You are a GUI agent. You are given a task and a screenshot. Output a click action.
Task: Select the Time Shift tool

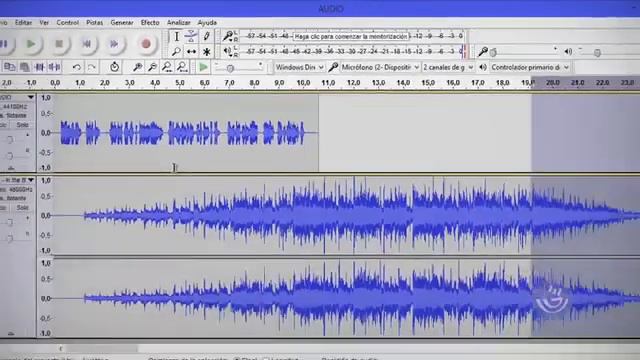(191, 52)
